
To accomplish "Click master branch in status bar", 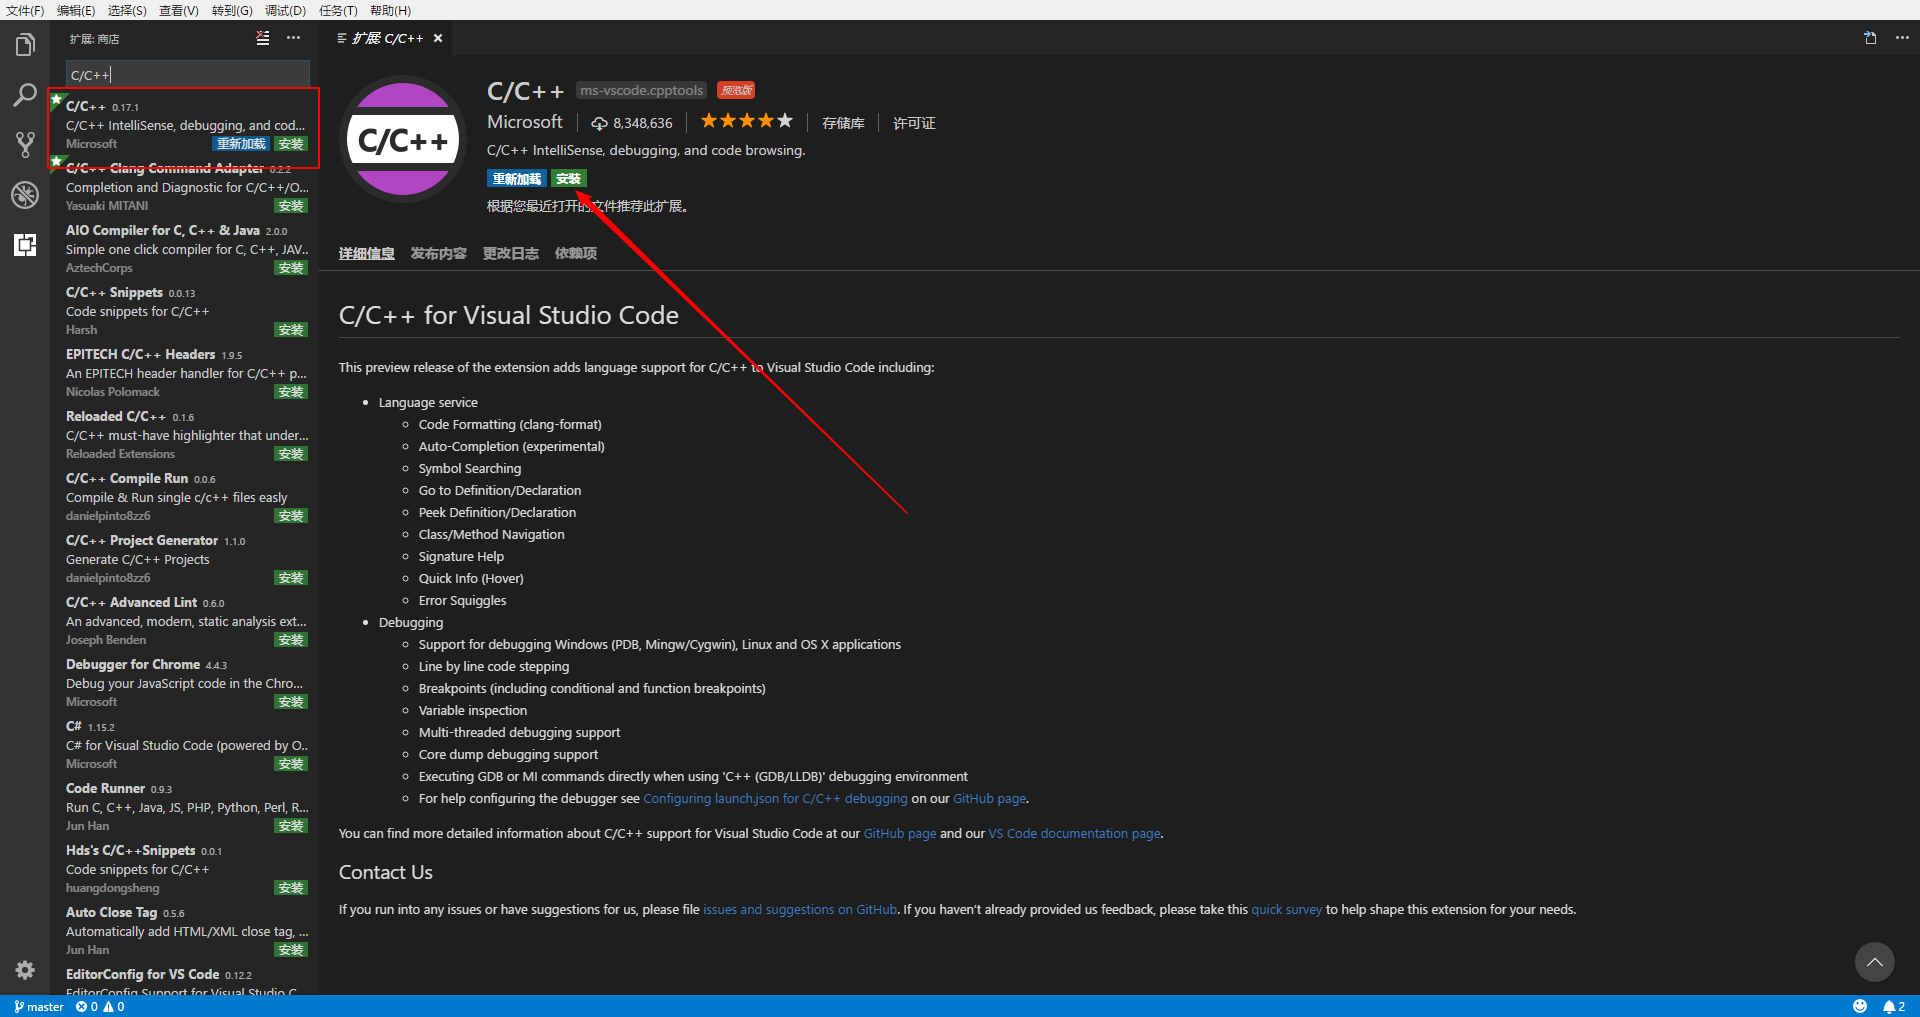I will point(39,1006).
